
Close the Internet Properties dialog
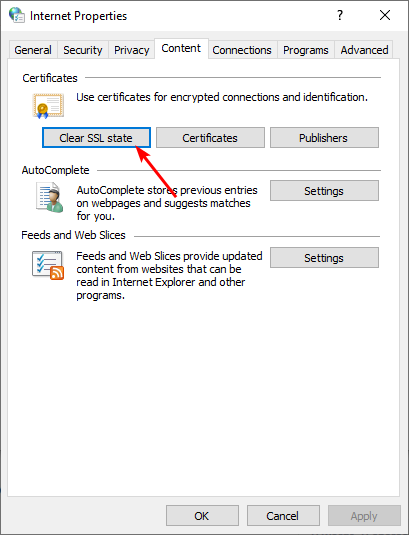pyautogui.click(x=385, y=15)
